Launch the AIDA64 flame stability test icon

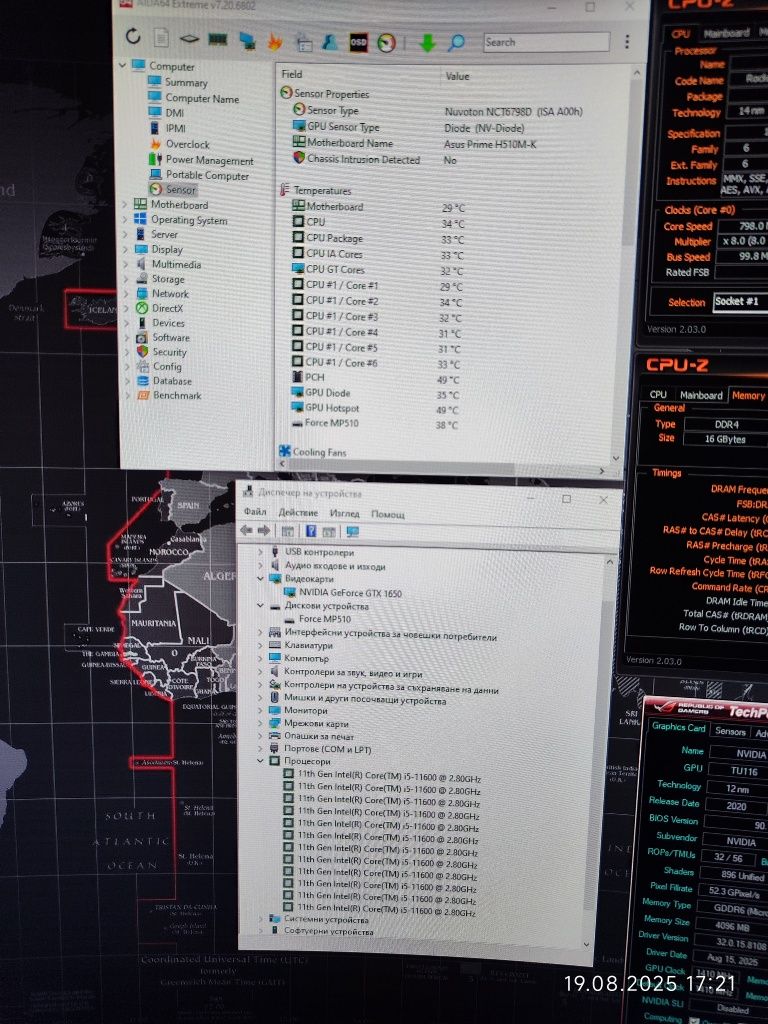click(x=275, y=41)
